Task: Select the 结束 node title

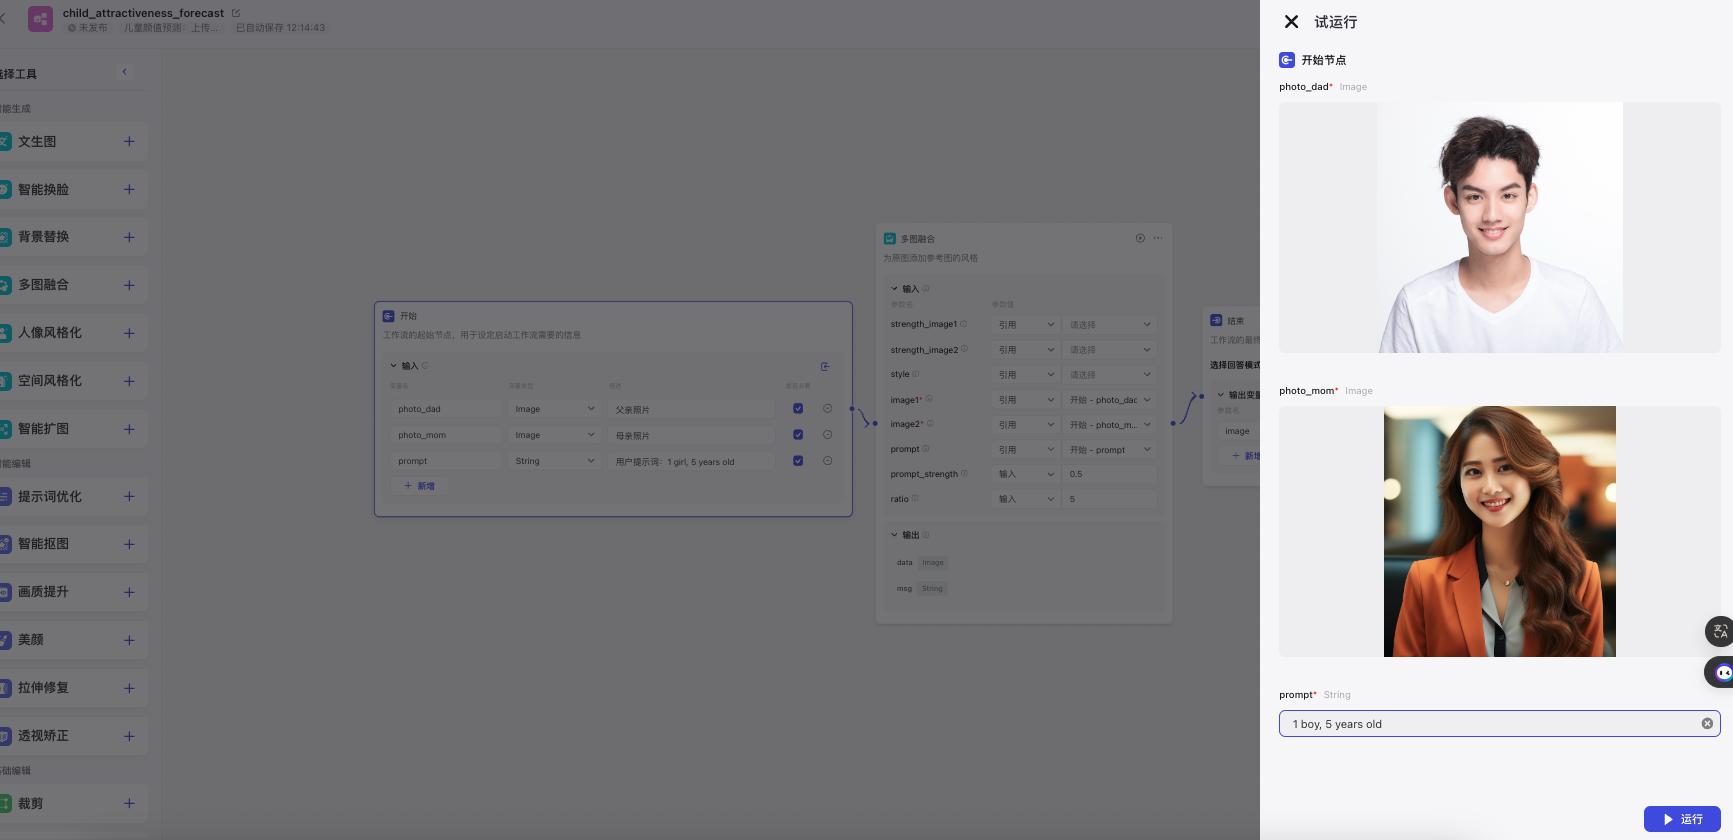Action: pos(1236,321)
